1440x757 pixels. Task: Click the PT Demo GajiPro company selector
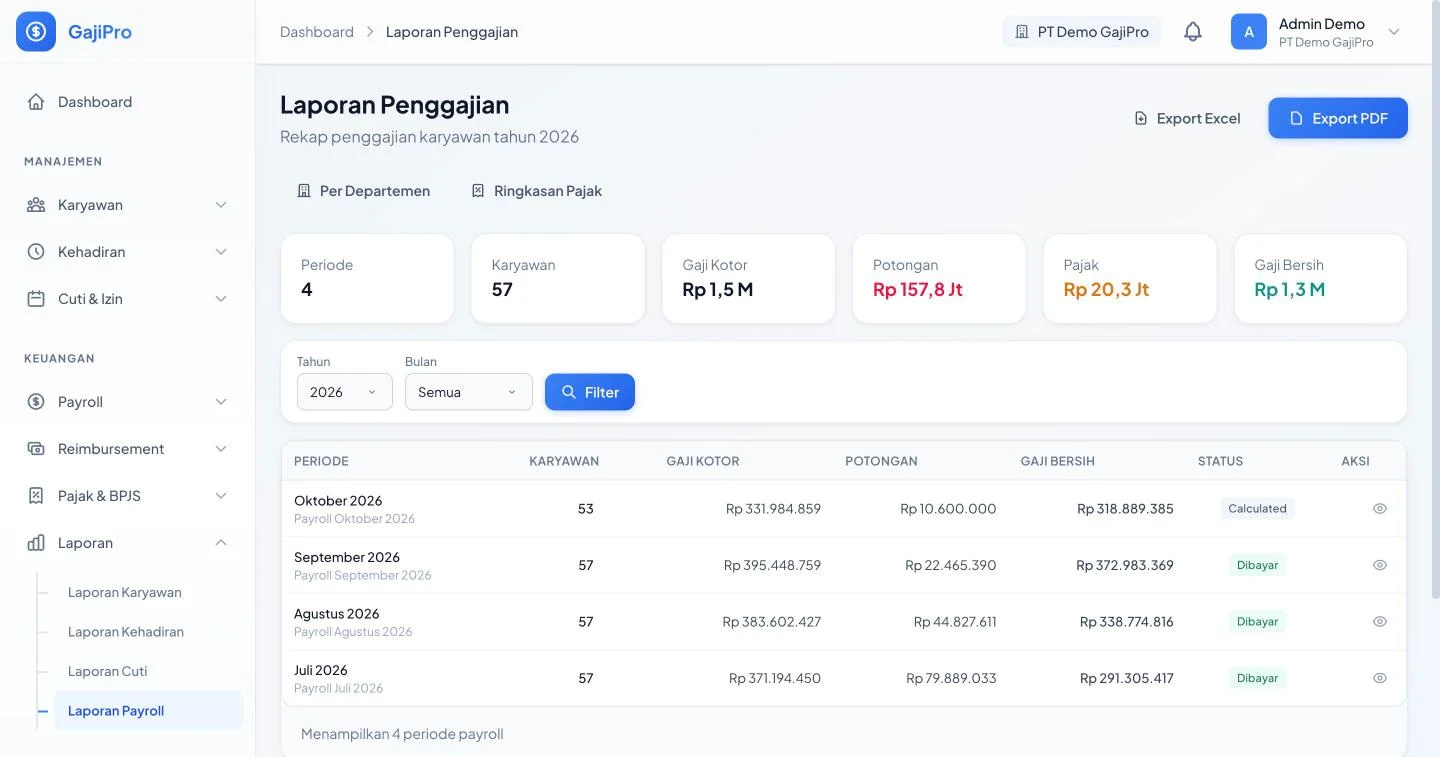coord(1082,32)
